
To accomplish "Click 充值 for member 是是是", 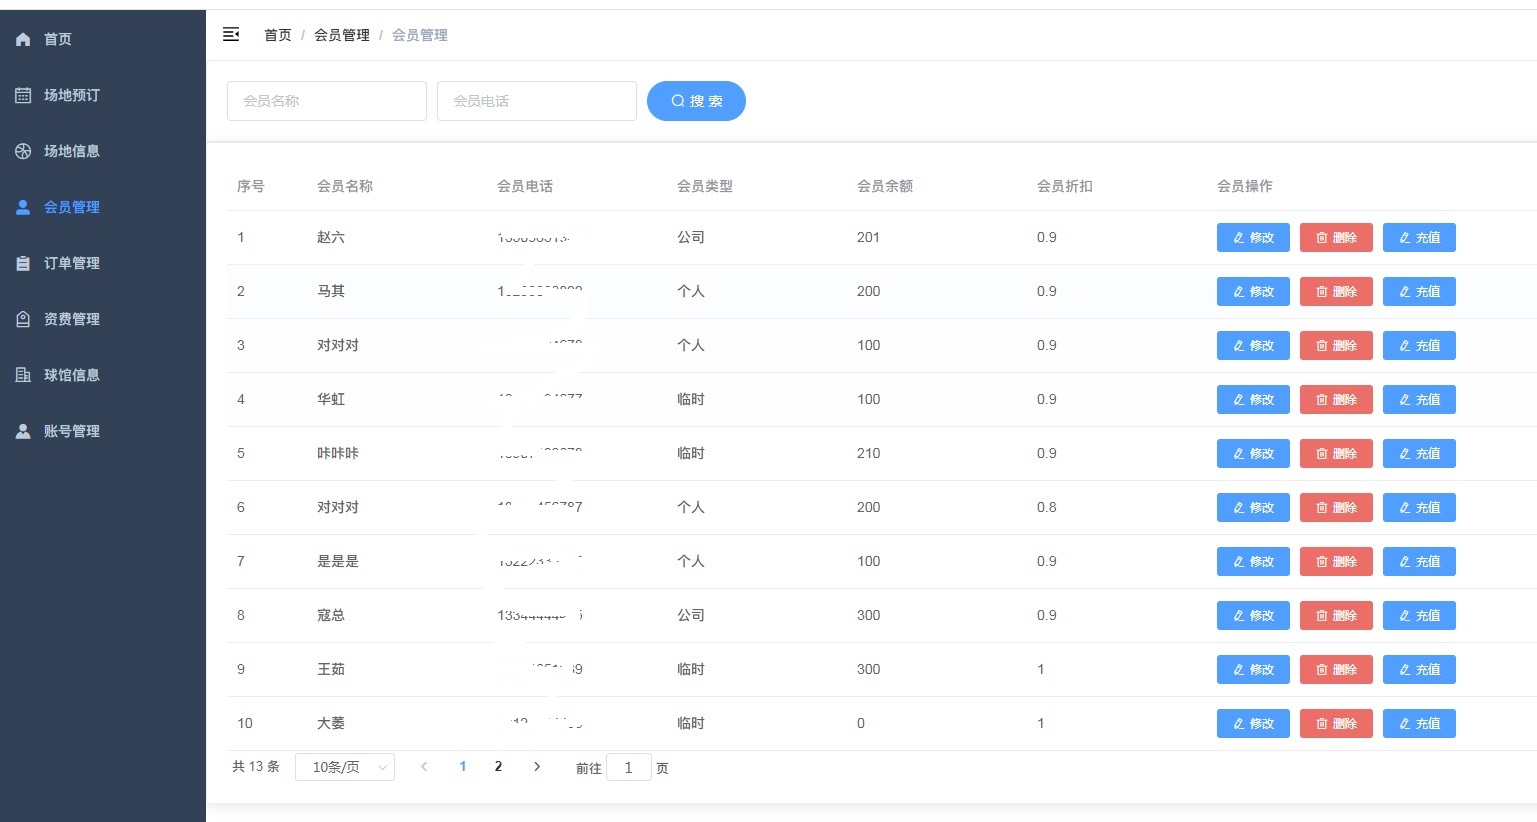I will 1419,561.
